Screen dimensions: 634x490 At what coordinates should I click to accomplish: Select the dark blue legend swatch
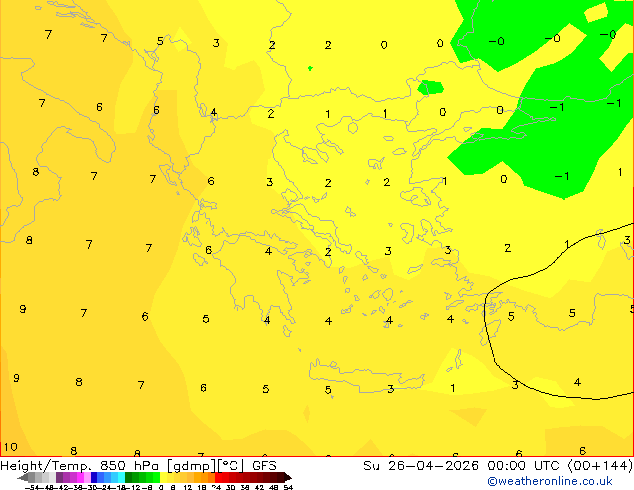pyautogui.click(x=94, y=477)
